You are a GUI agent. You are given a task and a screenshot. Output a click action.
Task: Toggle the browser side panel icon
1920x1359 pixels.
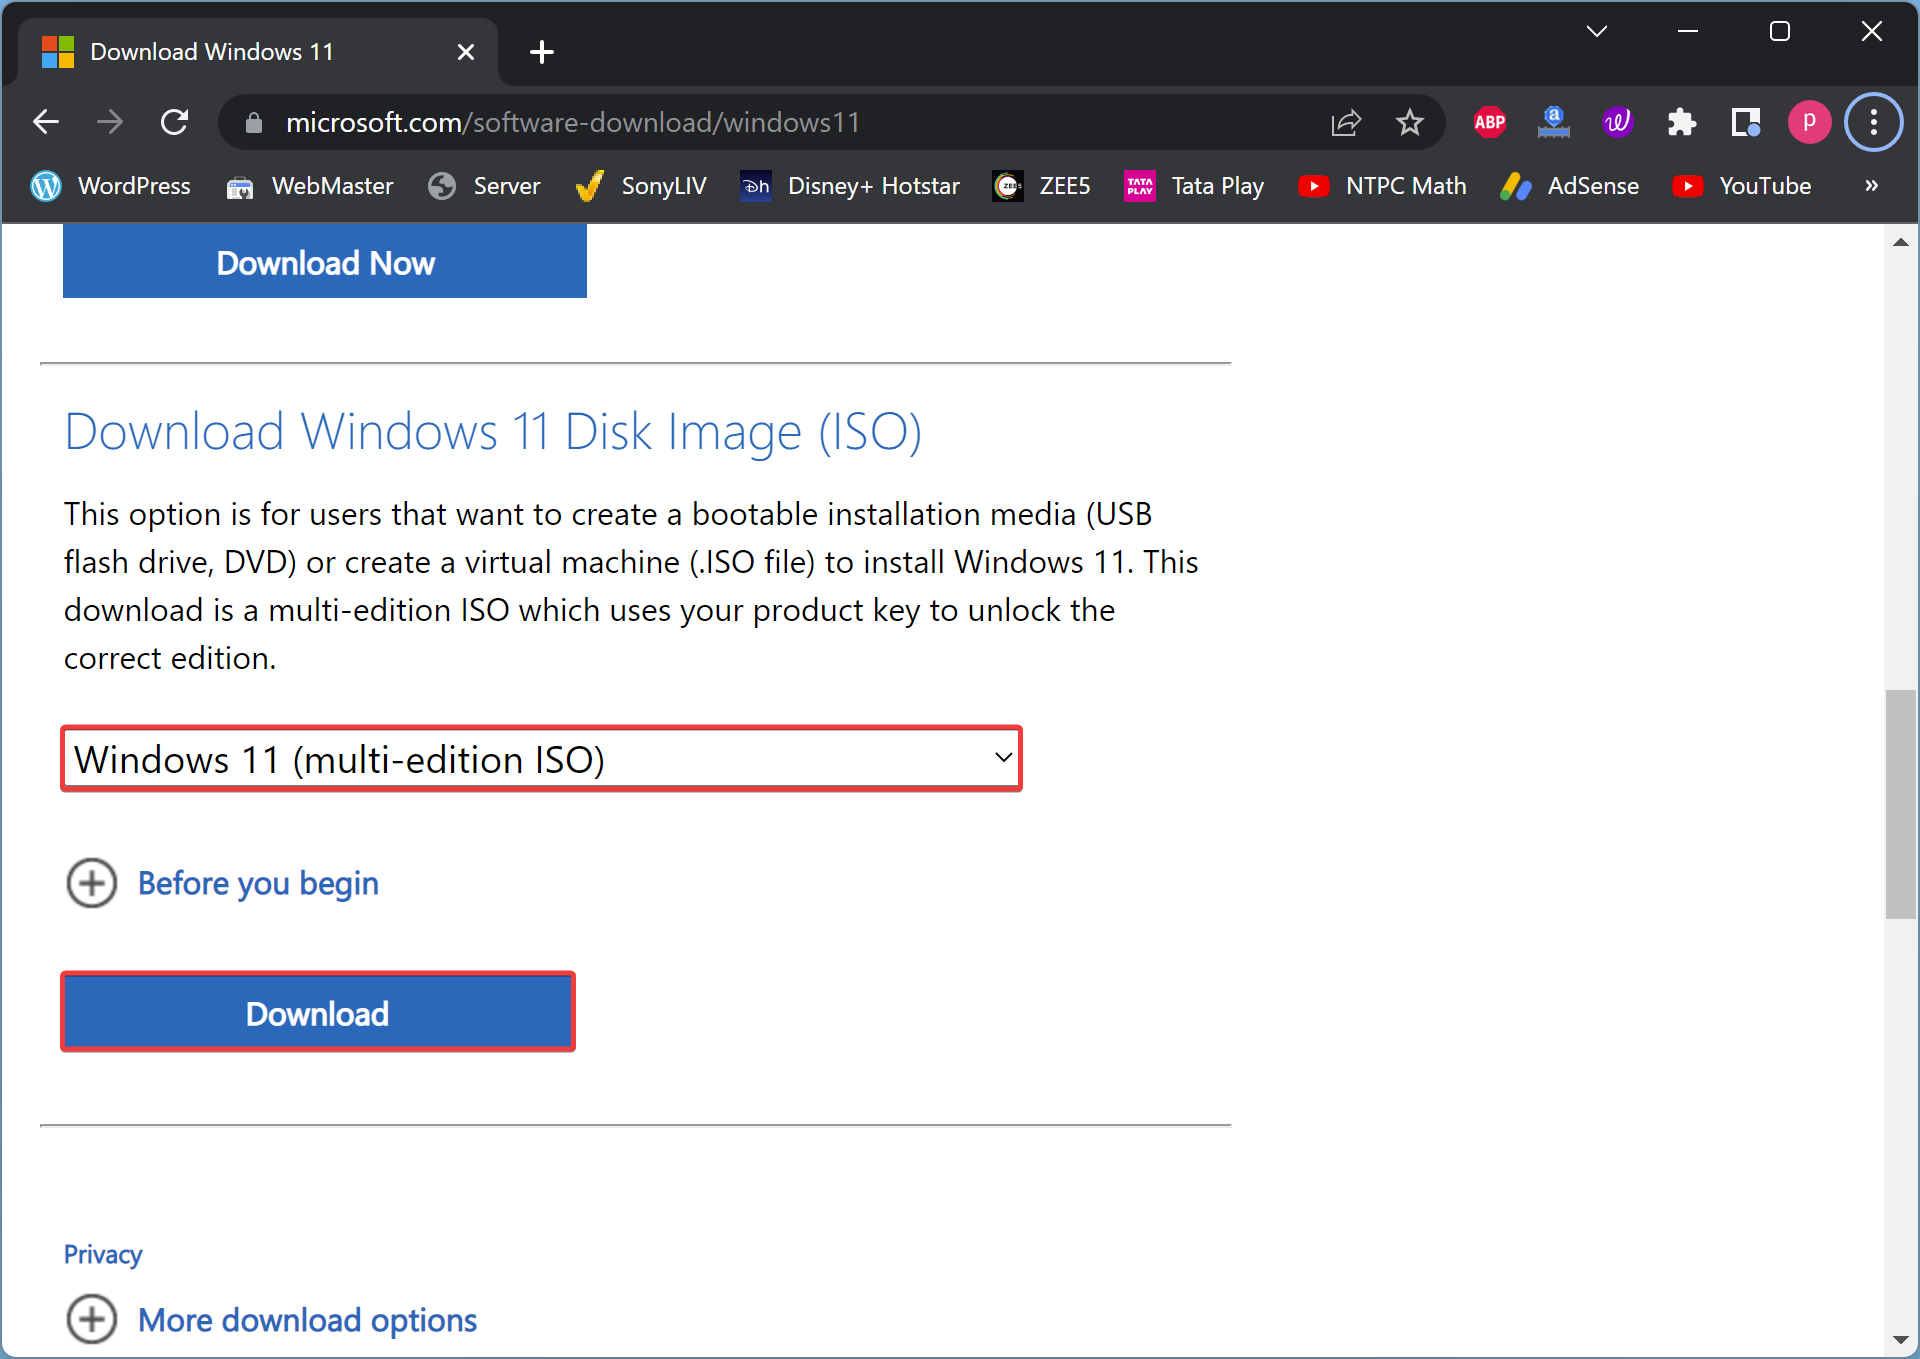point(1746,122)
